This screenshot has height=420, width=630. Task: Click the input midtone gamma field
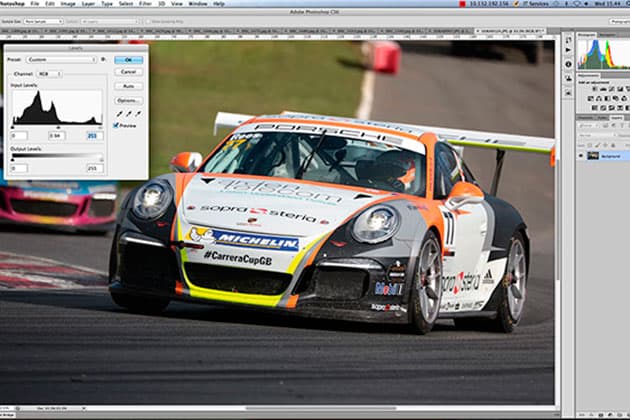click(57, 136)
